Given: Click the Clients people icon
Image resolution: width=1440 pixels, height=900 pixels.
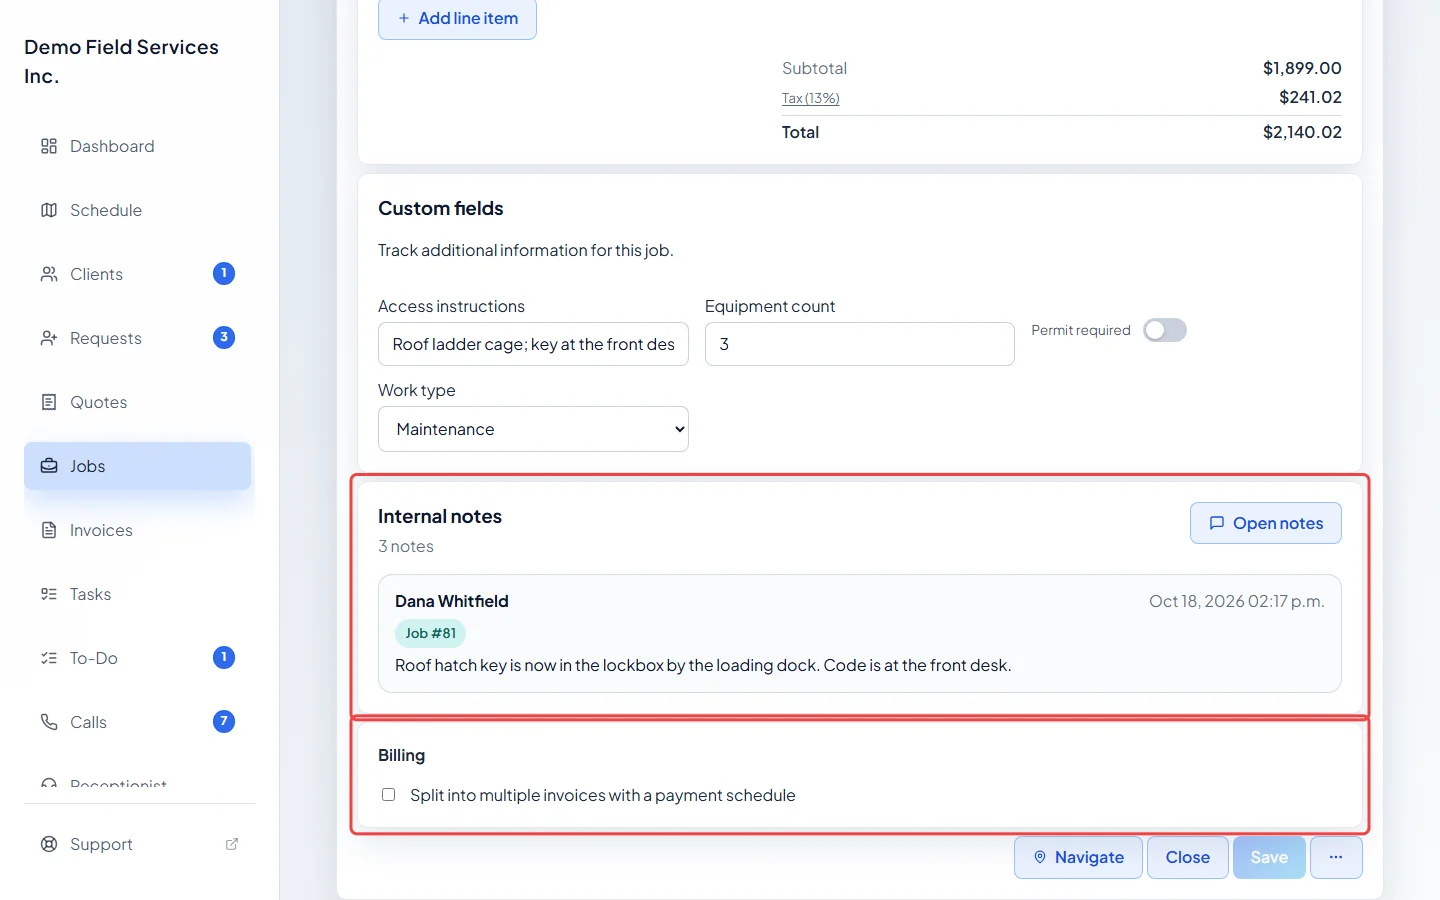Looking at the screenshot, I should pos(49,274).
